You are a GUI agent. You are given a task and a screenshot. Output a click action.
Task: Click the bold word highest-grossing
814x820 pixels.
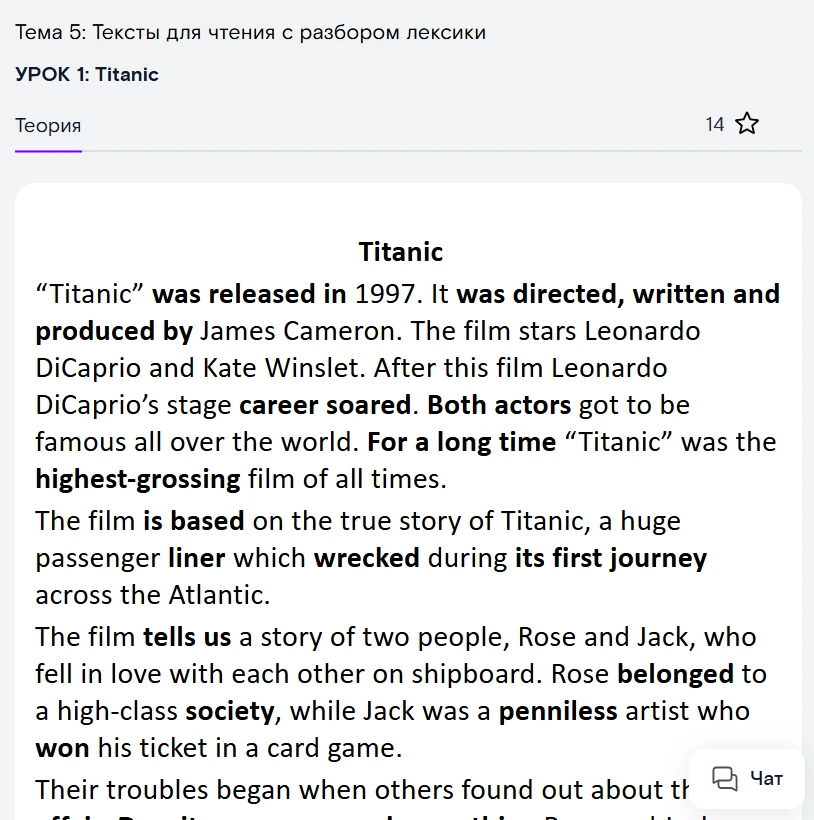pos(138,479)
